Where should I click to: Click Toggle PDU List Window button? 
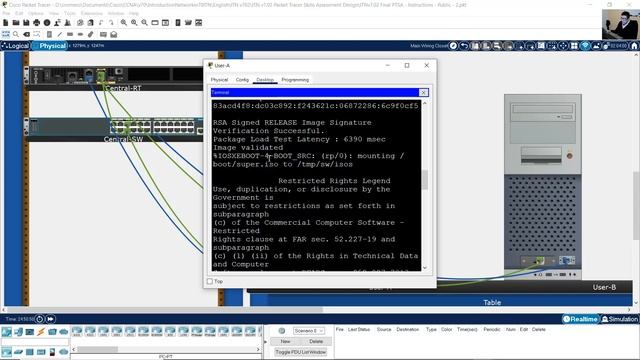pyautogui.click(x=301, y=352)
